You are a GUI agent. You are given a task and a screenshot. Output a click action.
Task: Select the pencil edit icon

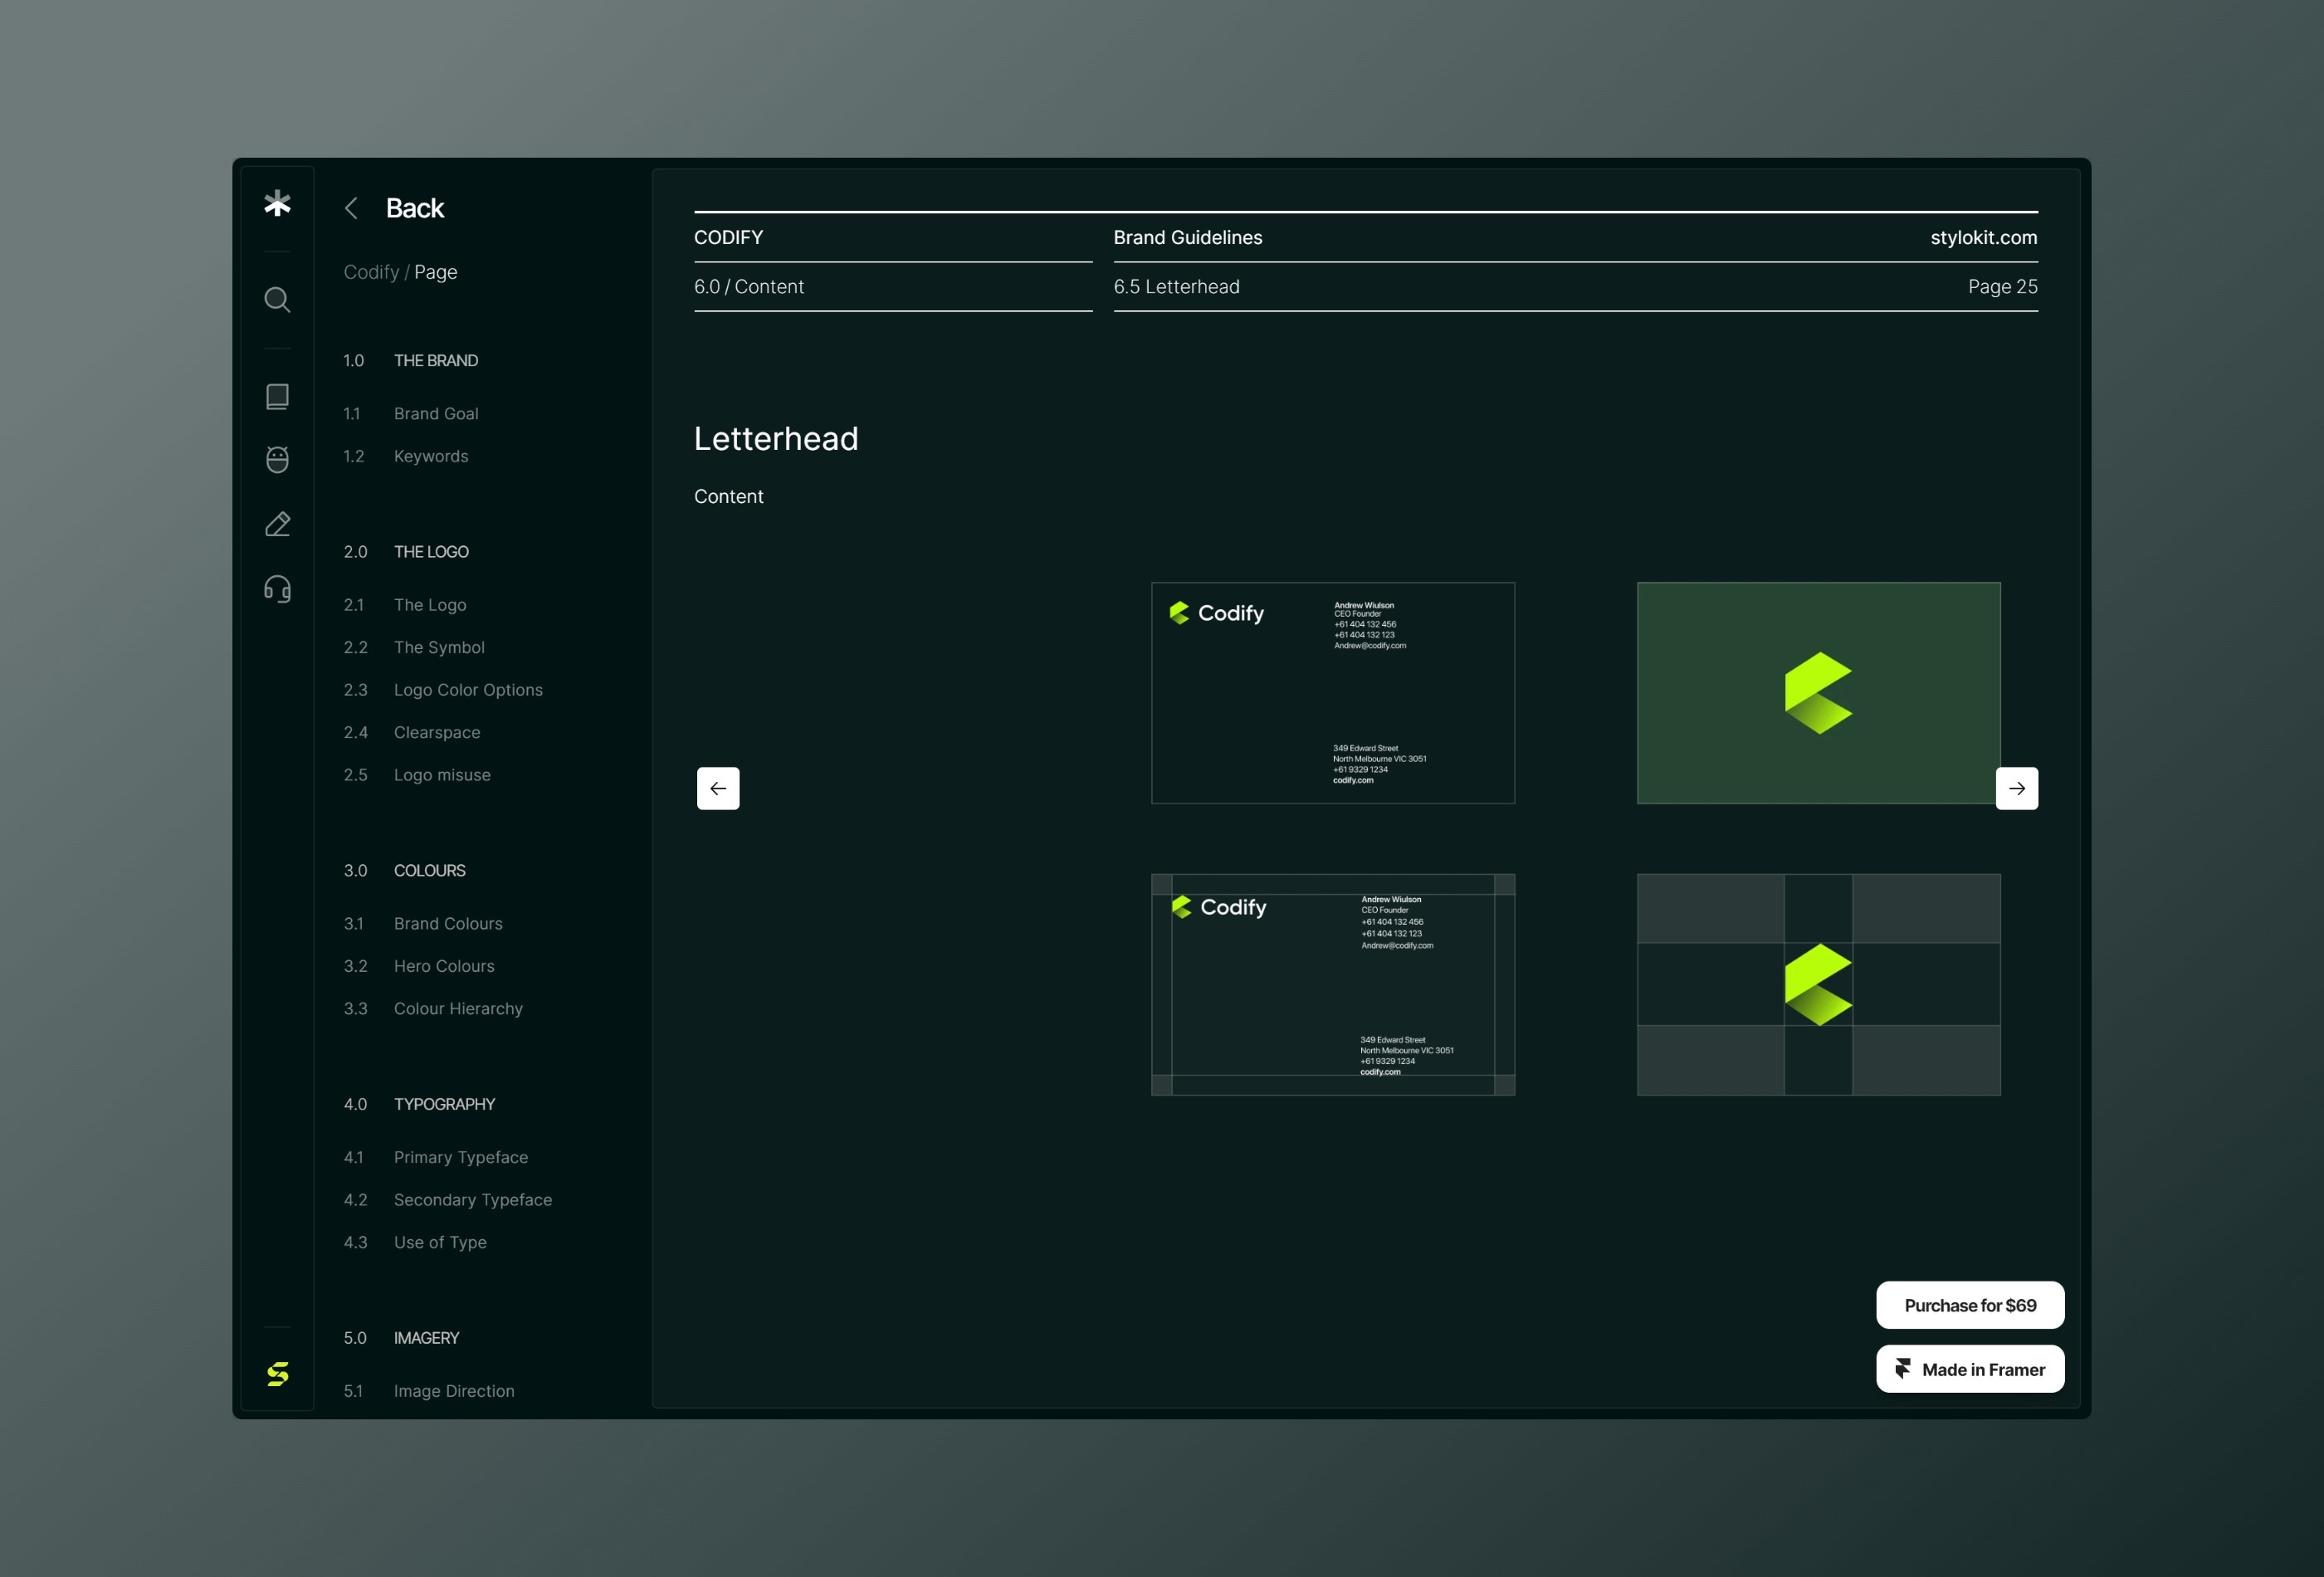tap(277, 523)
